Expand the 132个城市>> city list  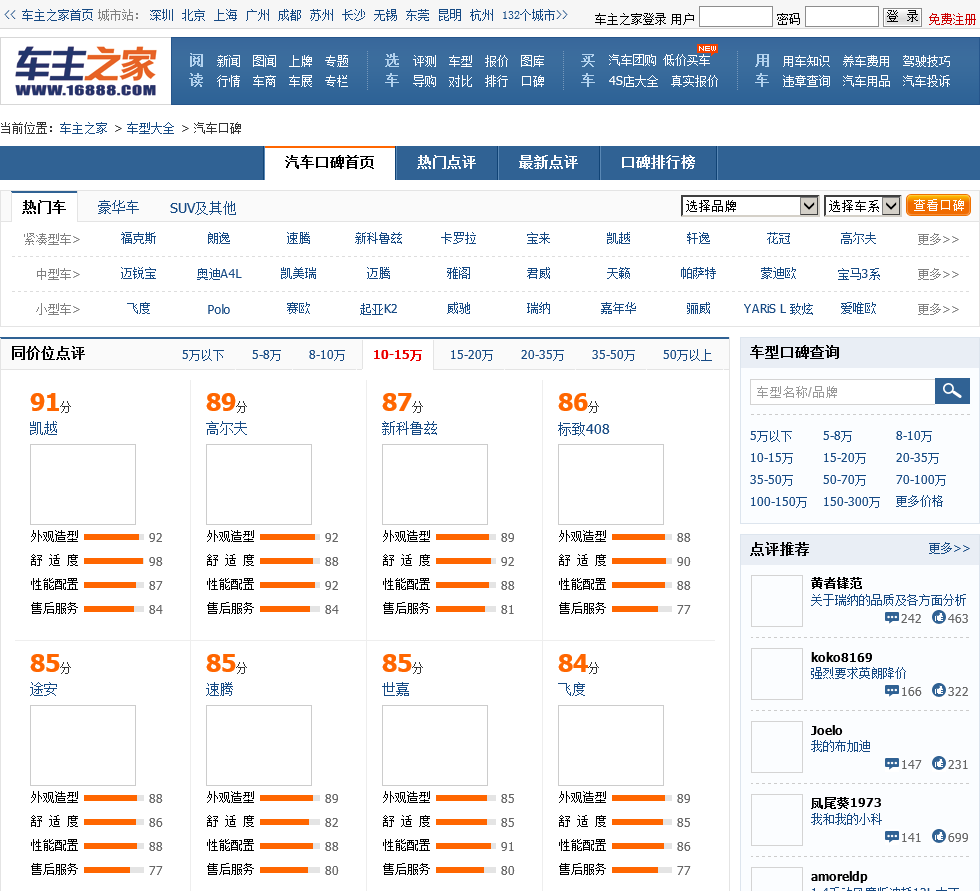tap(535, 15)
